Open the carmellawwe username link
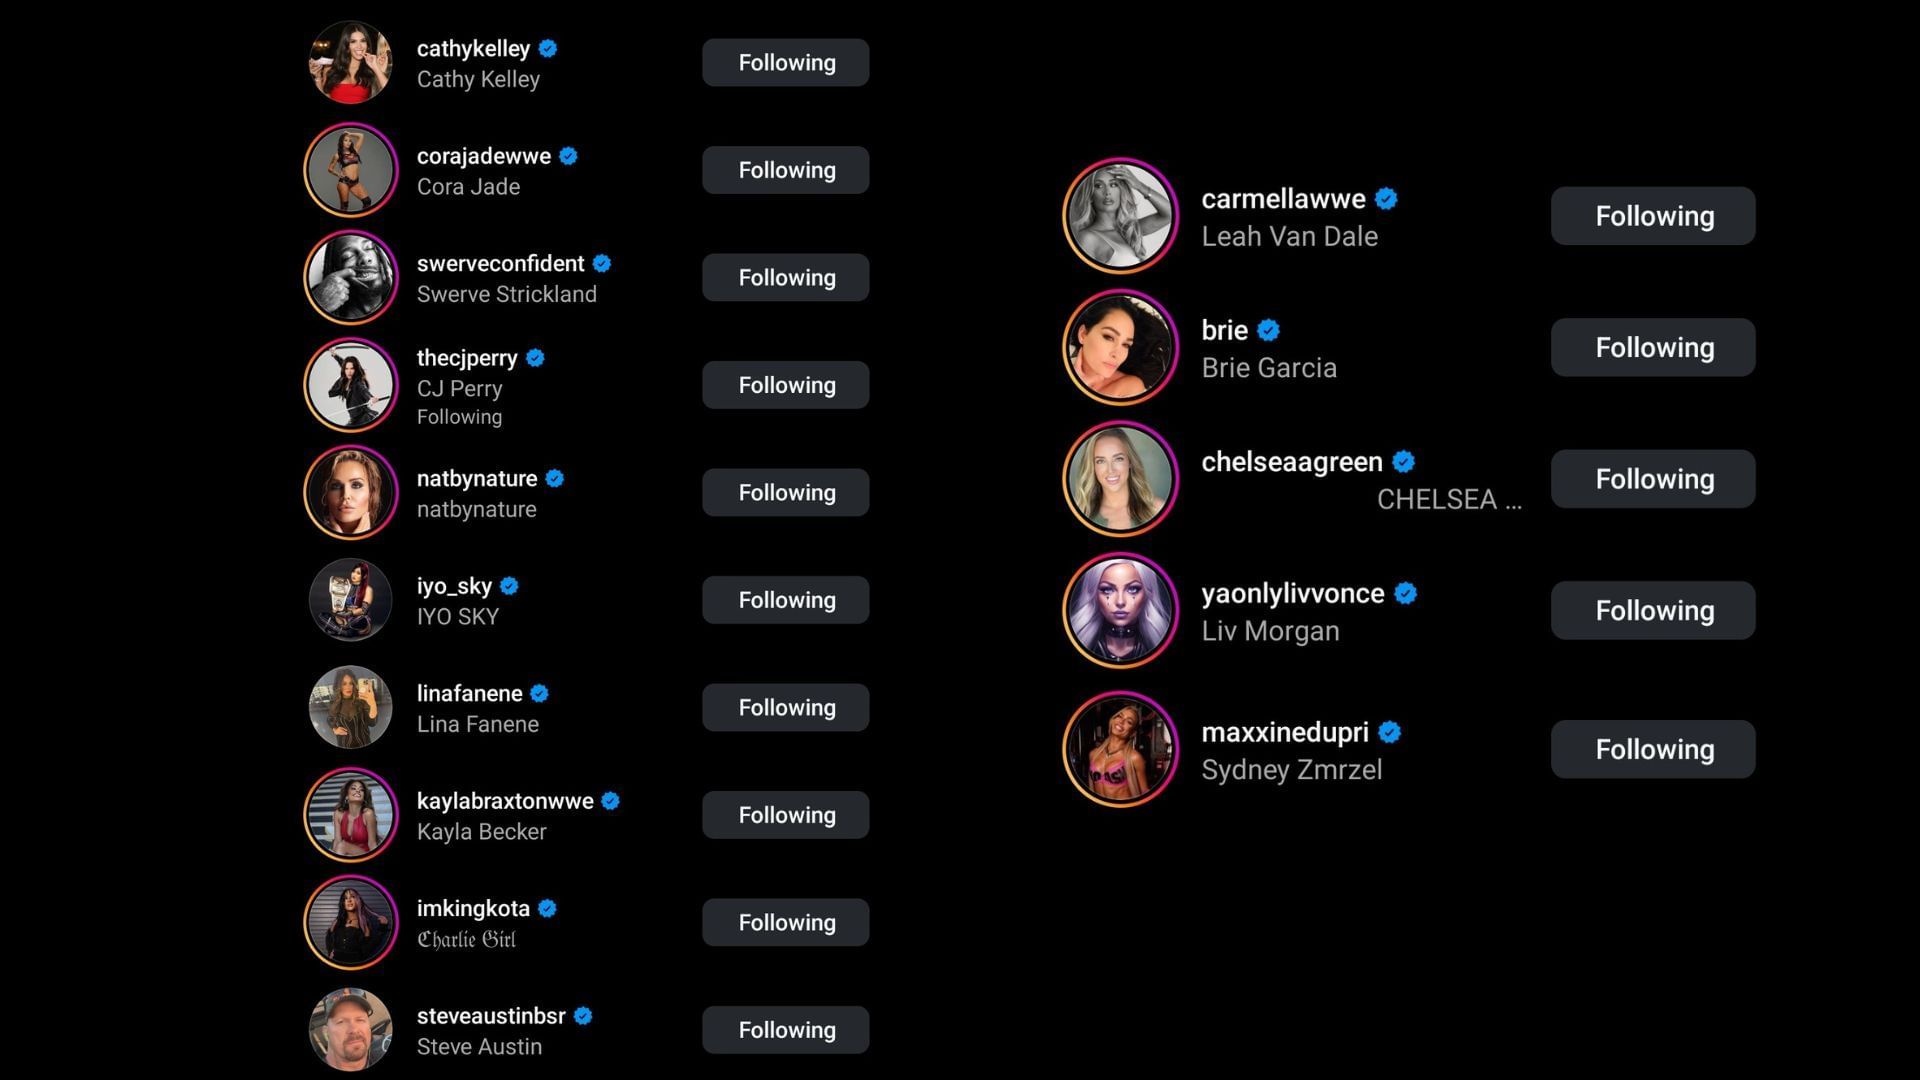Screen dimensions: 1920x1080 (1283, 199)
